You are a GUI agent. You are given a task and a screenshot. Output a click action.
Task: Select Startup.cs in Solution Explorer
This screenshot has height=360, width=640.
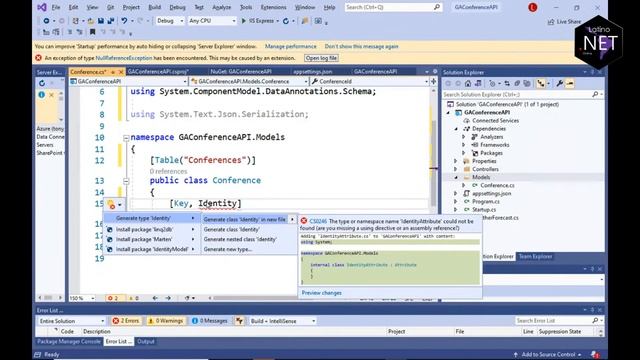tap(484, 209)
